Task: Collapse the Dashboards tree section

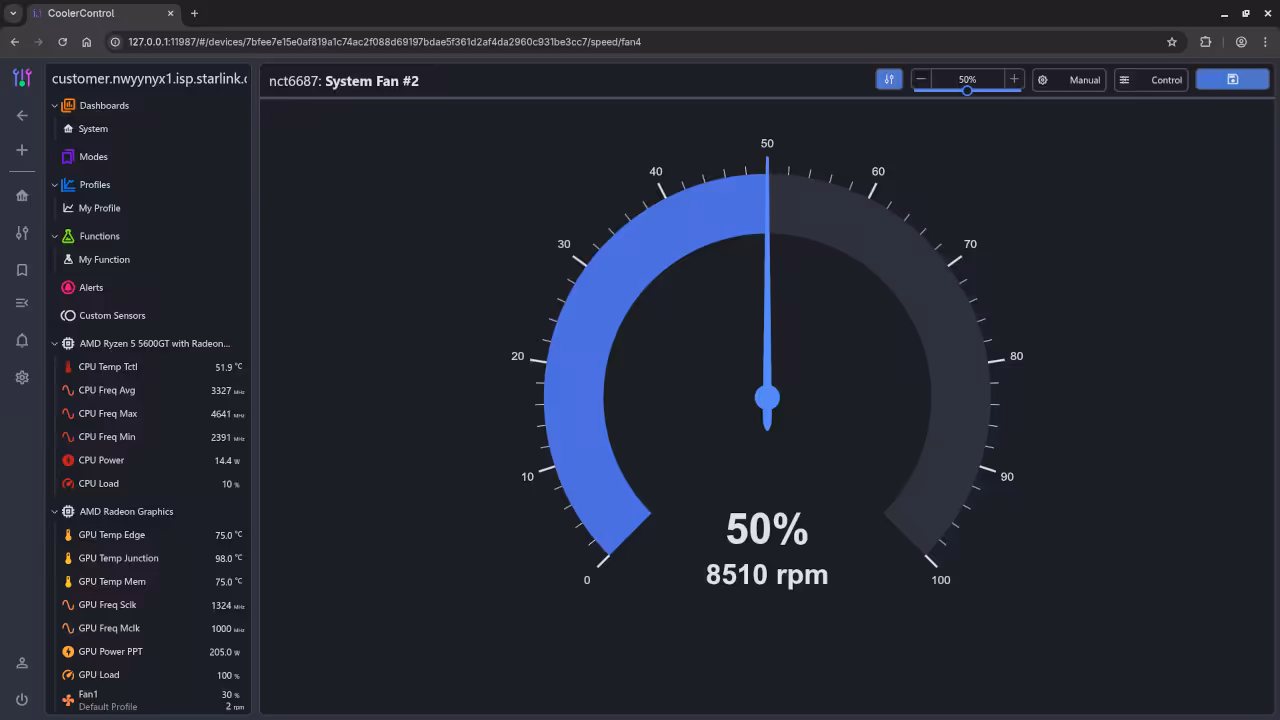Action: click(x=55, y=106)
